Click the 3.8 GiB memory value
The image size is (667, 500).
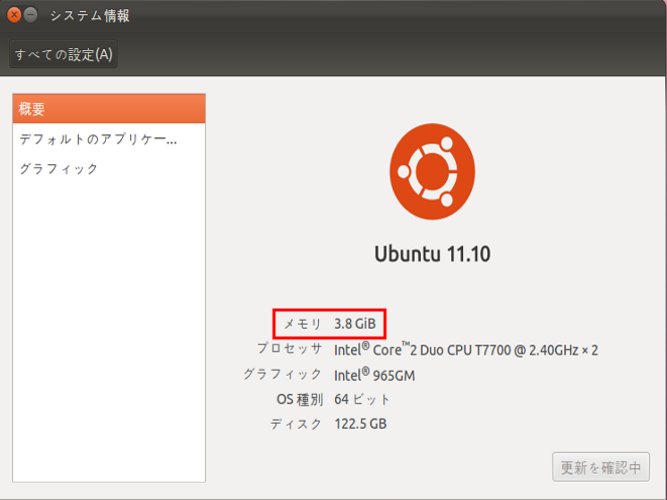tap(355, 324)
